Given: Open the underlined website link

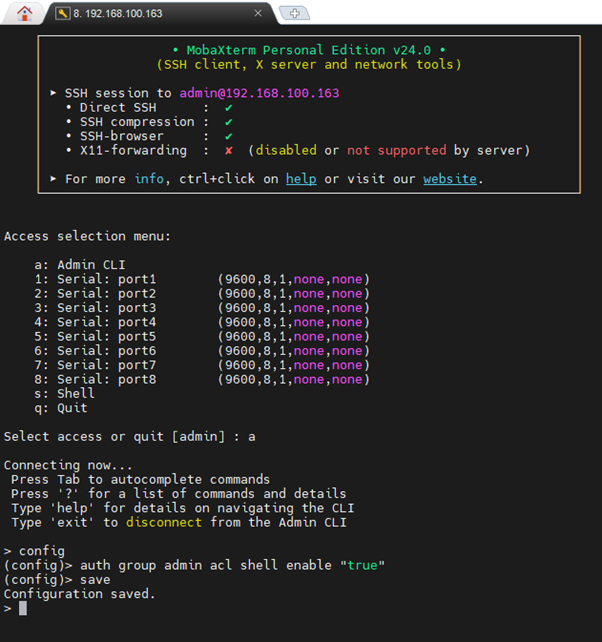Looking at the screenshot, I should (449, 180).
